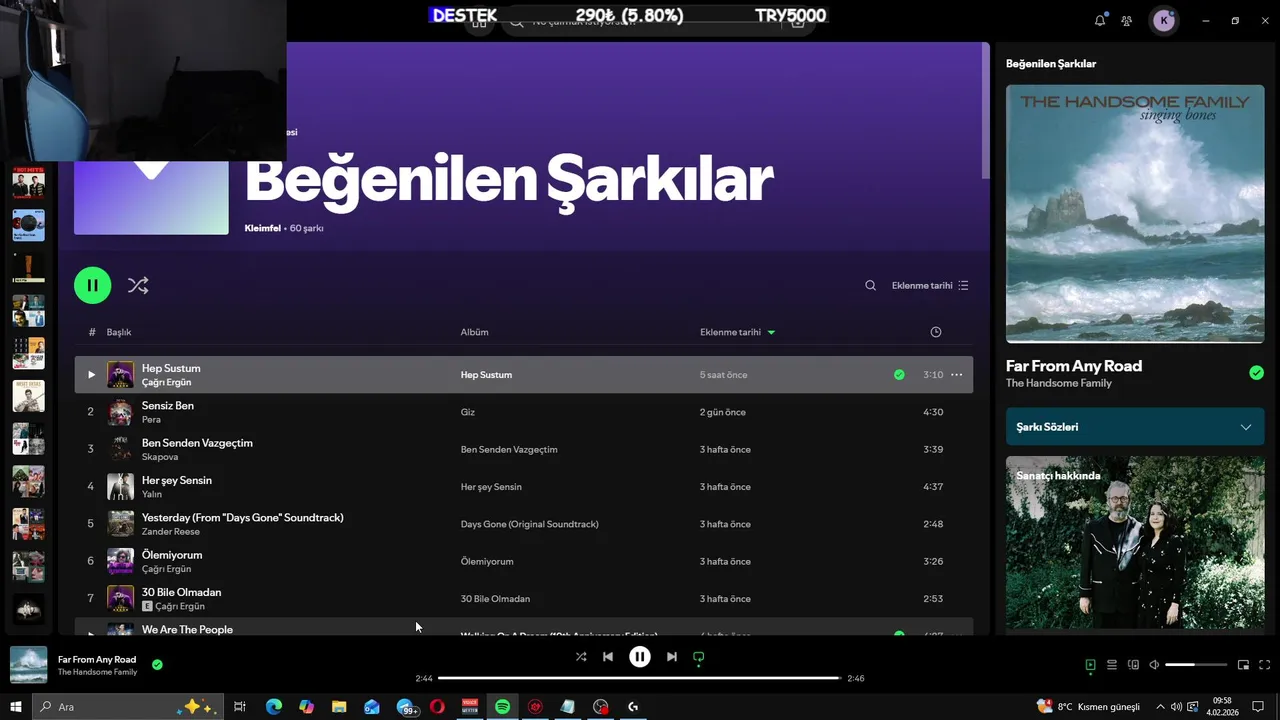Viewport: 1280px width, 720px height.
Task: Open File Explorer from taskbar
Action: 339,707
